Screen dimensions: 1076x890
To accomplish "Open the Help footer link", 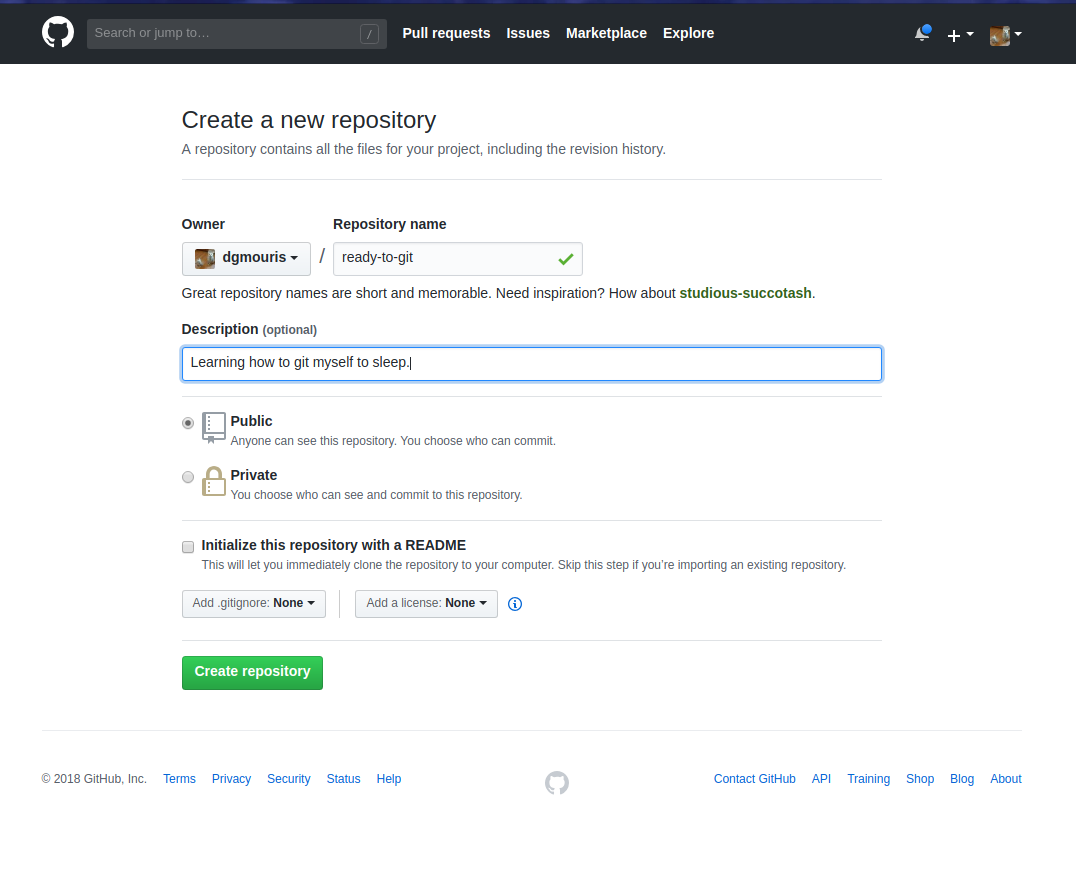I will point(388,779).
